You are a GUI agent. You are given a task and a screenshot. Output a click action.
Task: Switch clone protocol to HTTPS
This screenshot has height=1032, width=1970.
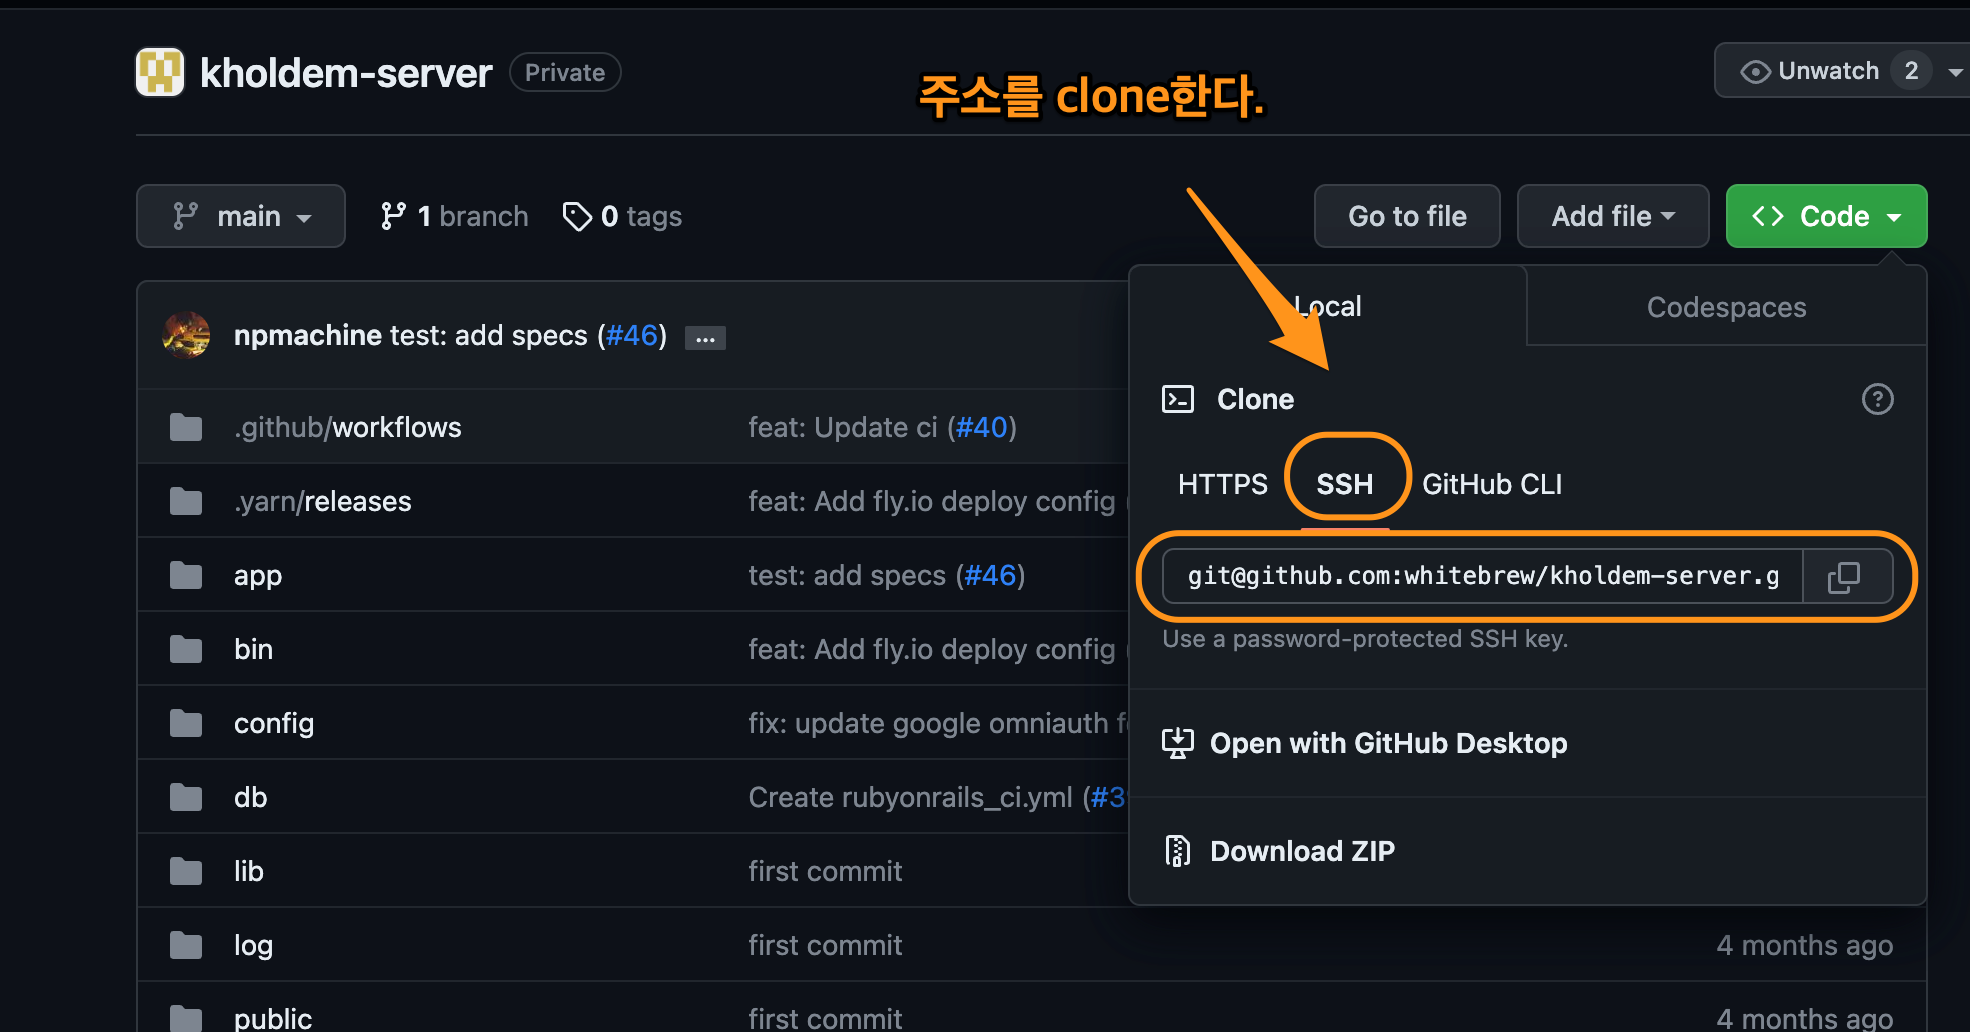pyautogui.click(x=1222, y=484)
